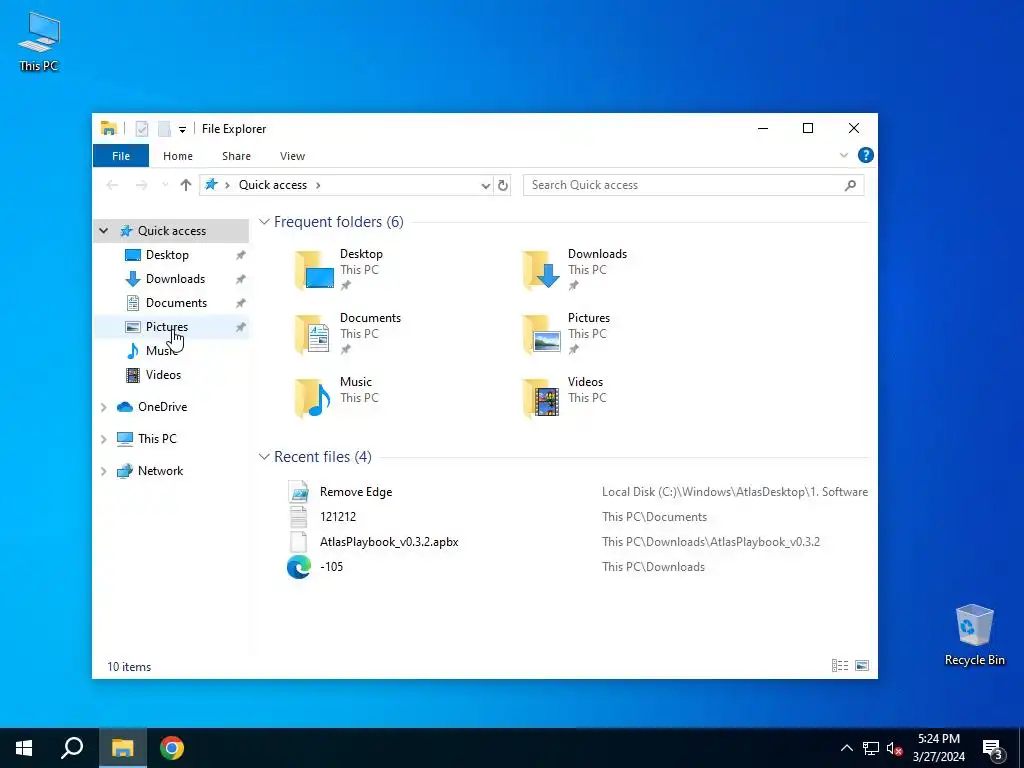
Task: Select the Videos frequent folder icon
Action: [x=542, y=398]
